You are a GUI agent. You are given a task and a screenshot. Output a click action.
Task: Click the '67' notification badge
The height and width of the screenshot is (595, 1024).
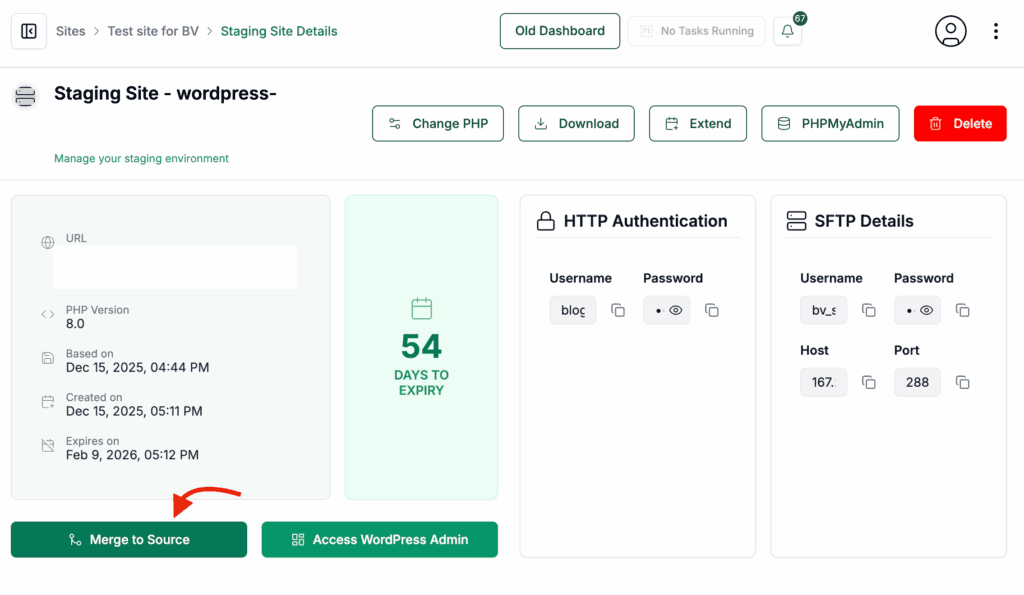click(800, 18)
